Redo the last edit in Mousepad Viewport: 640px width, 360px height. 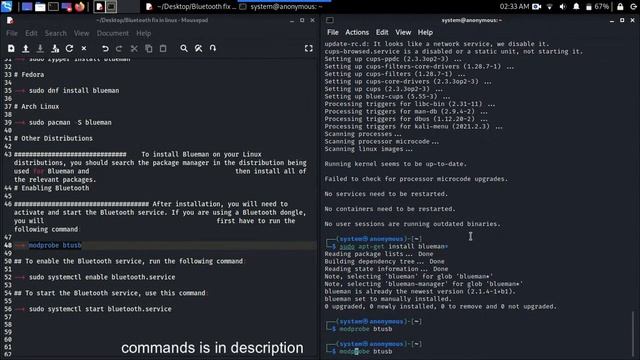(119, 49)
